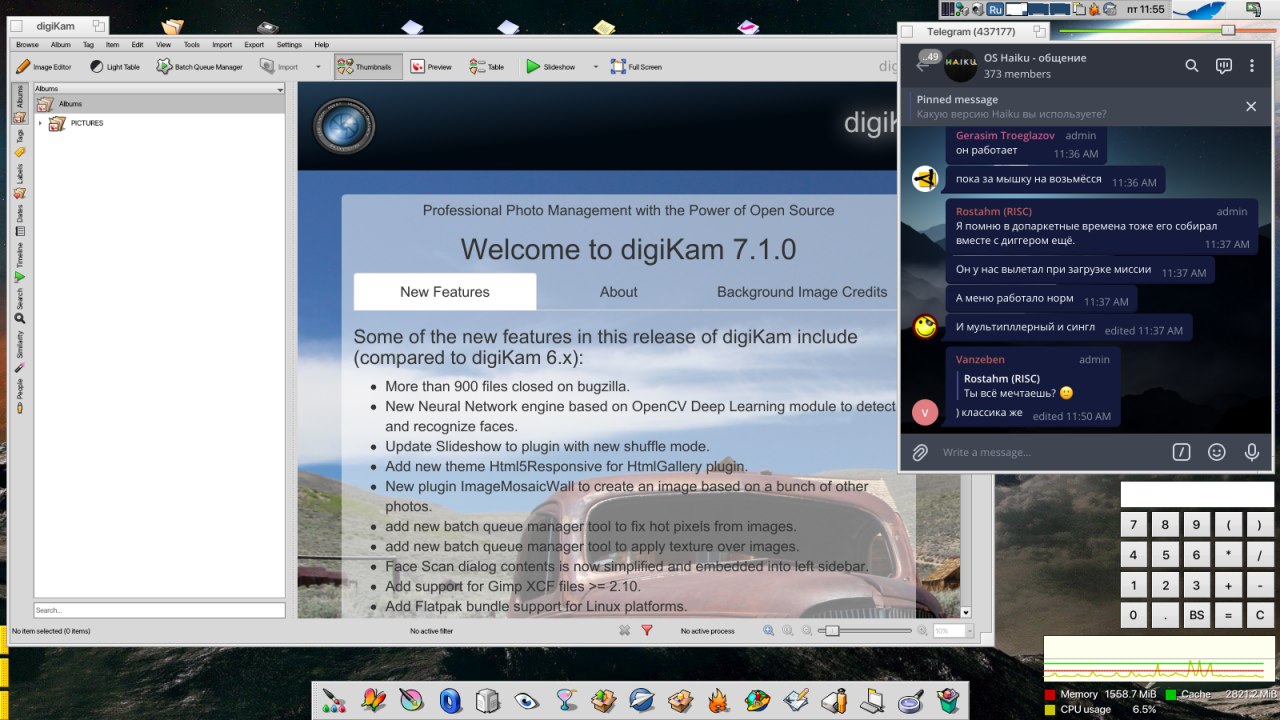Open the Telegram three-dot menu
The image size is (1280, 720).
pos(1252,66)
